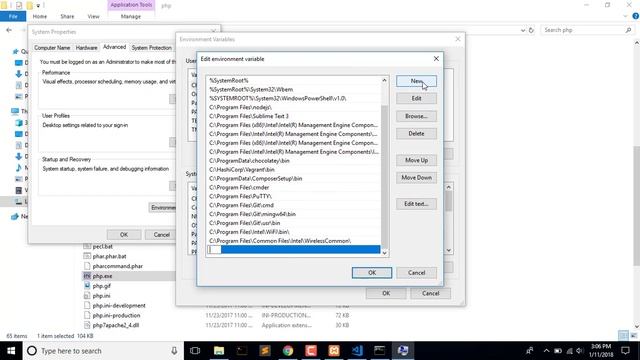Open Explorer help question mark icon
Image resolution: width=640 pixels, height=360 pixels.
(x=636, y=16)
